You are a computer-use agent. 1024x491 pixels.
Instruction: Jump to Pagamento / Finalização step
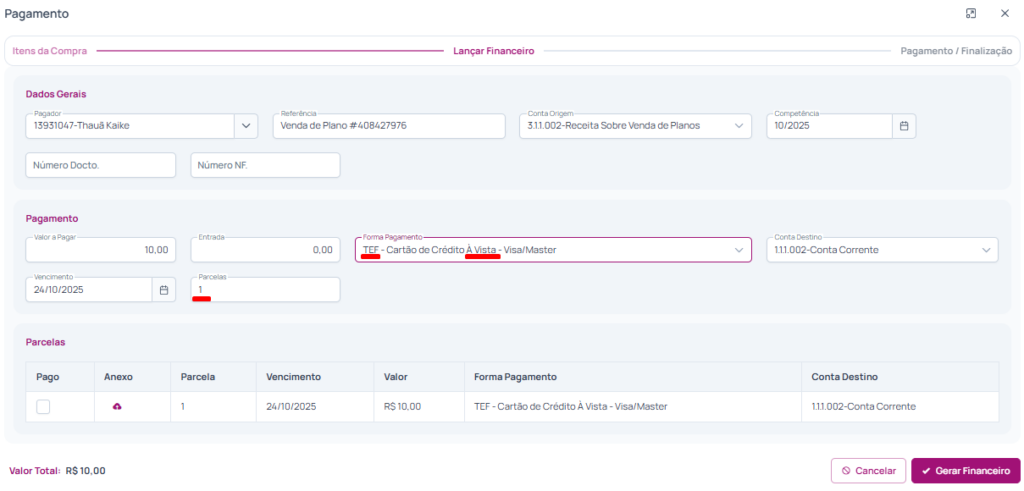[x=955, y=50]
